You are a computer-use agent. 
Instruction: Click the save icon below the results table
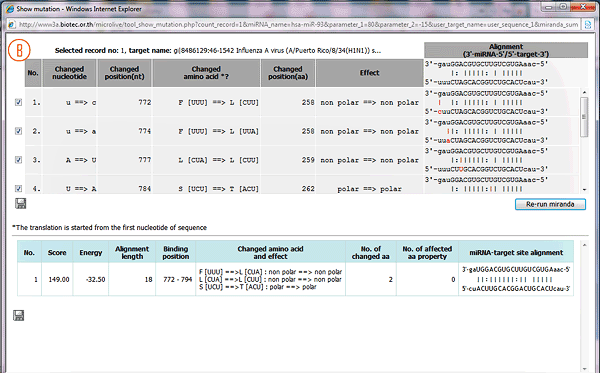click(19, 316)
